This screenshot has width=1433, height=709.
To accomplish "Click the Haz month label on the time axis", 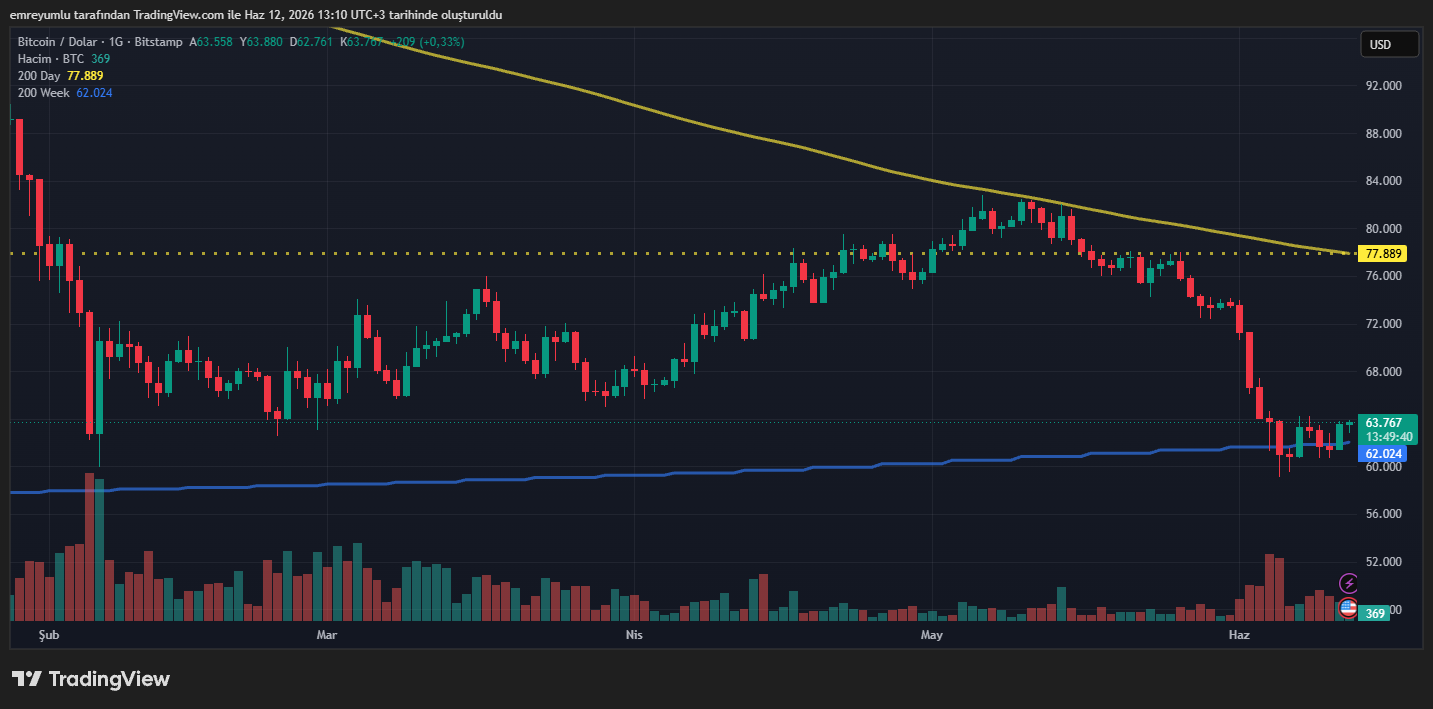I will (x=1239, y=635).
